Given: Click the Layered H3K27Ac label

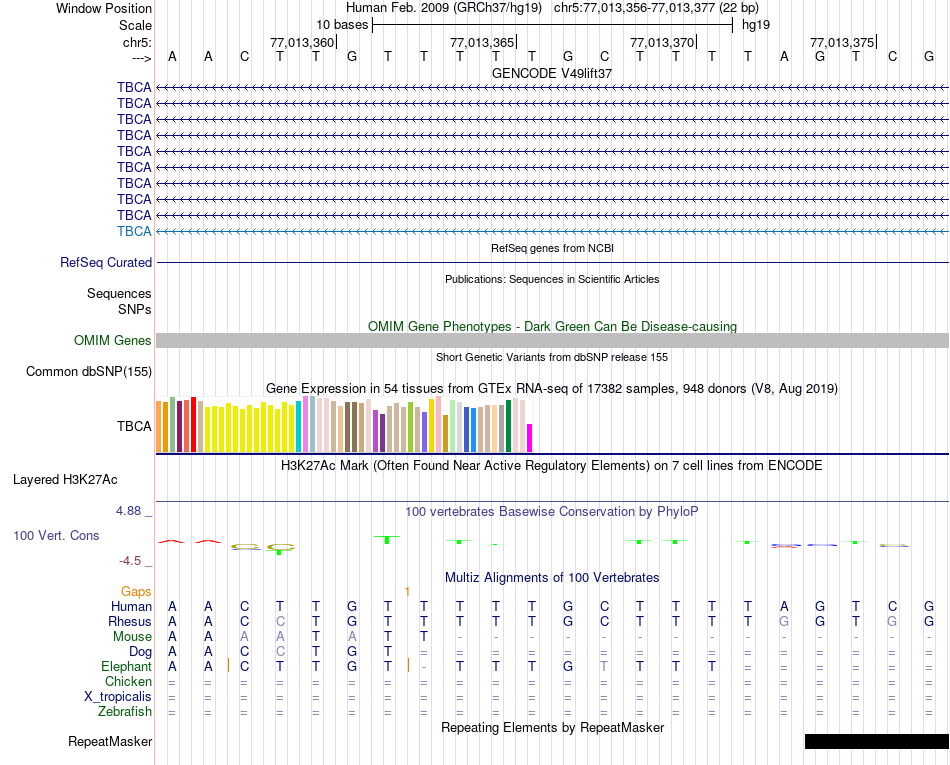Looking at the screenshot, I should pyautogui.click(x=65, y=480).
